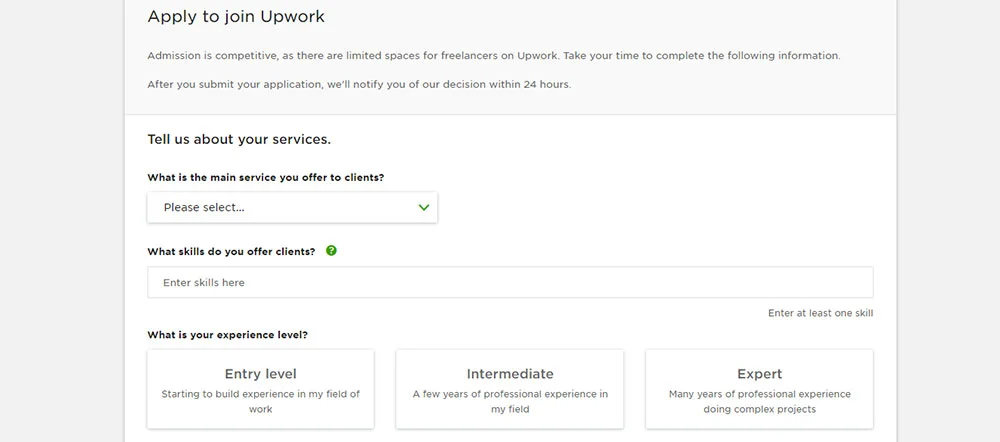Click 'Enter at least one skill' hint
Image resolution: width=1000 pixels, height=442 pixels.
tap(820, 313)
